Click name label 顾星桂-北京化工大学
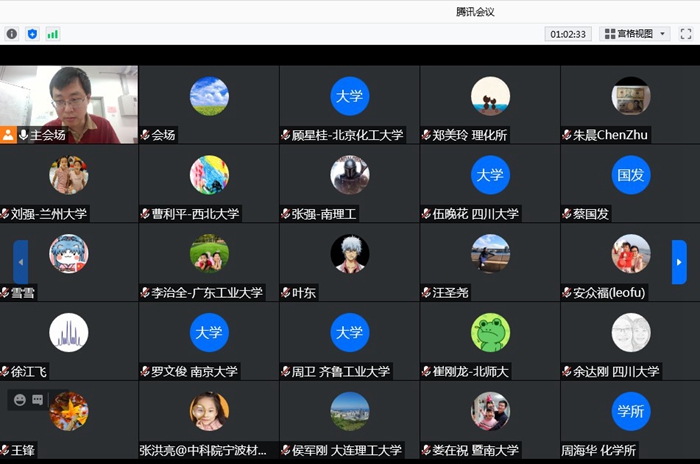 [348, 135]
